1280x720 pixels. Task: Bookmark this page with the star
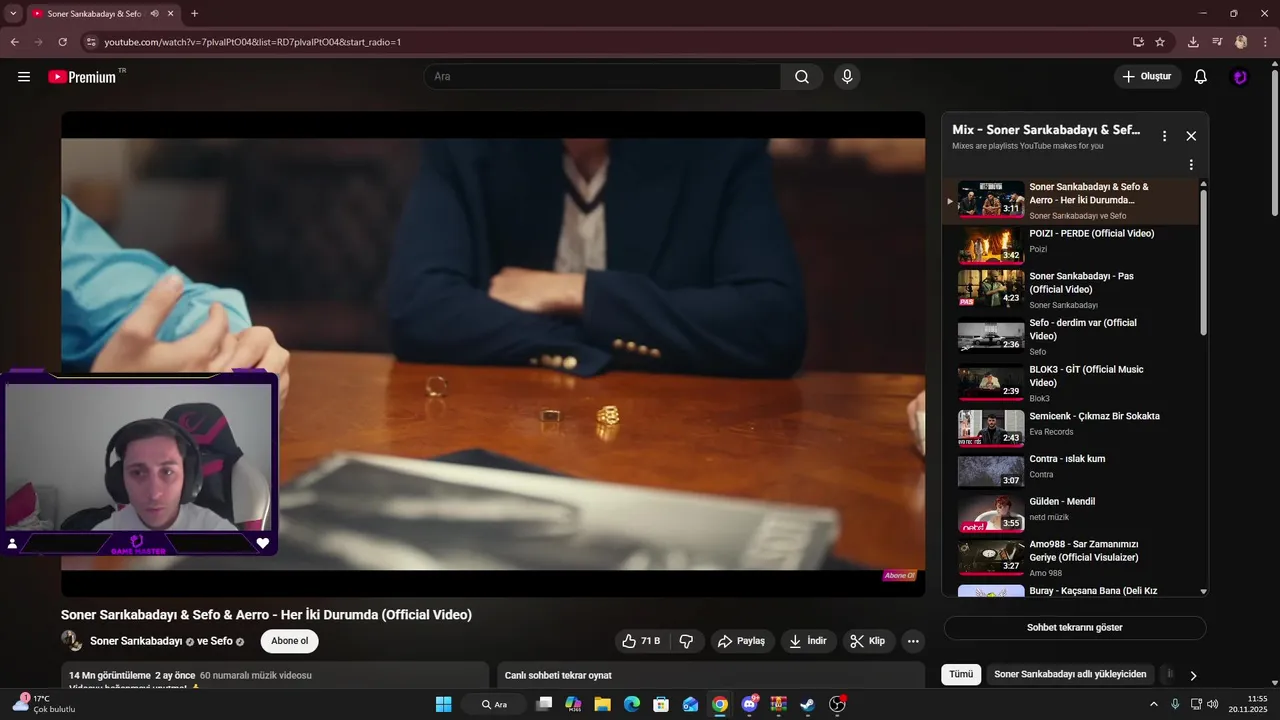click(x=1160, y=42)
